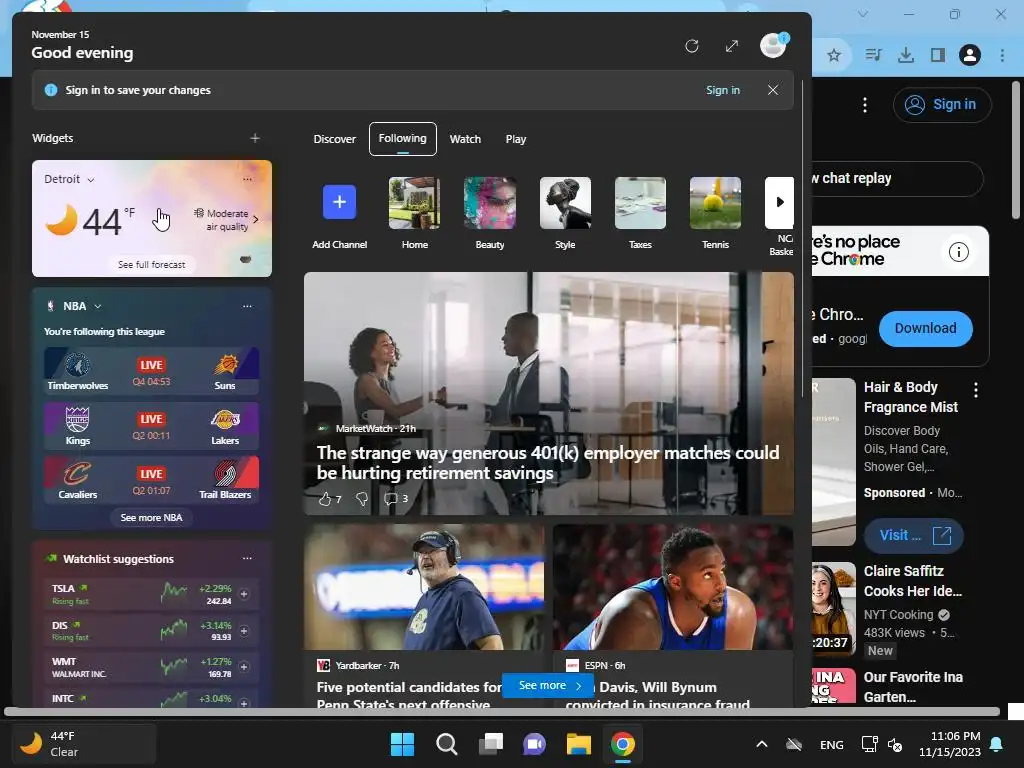Show hidden system tray icons

(761, 744)
